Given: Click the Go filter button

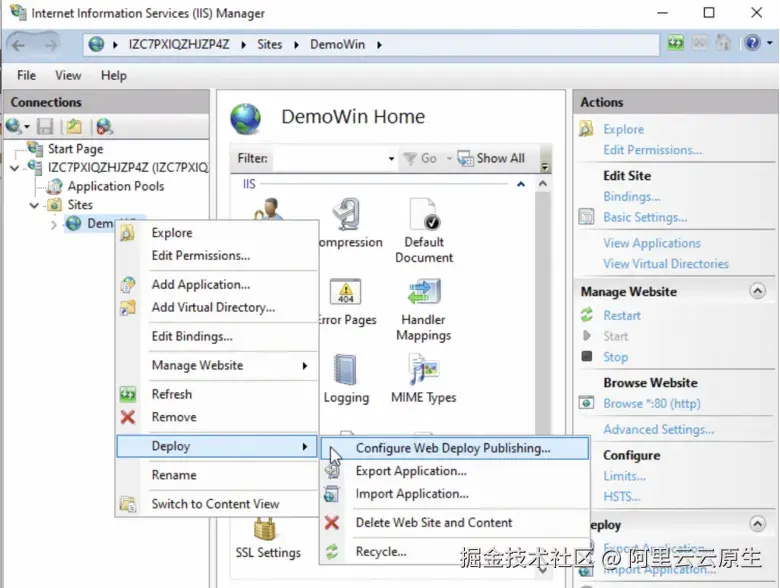Looking at the screenshot, I should [420, 159].
